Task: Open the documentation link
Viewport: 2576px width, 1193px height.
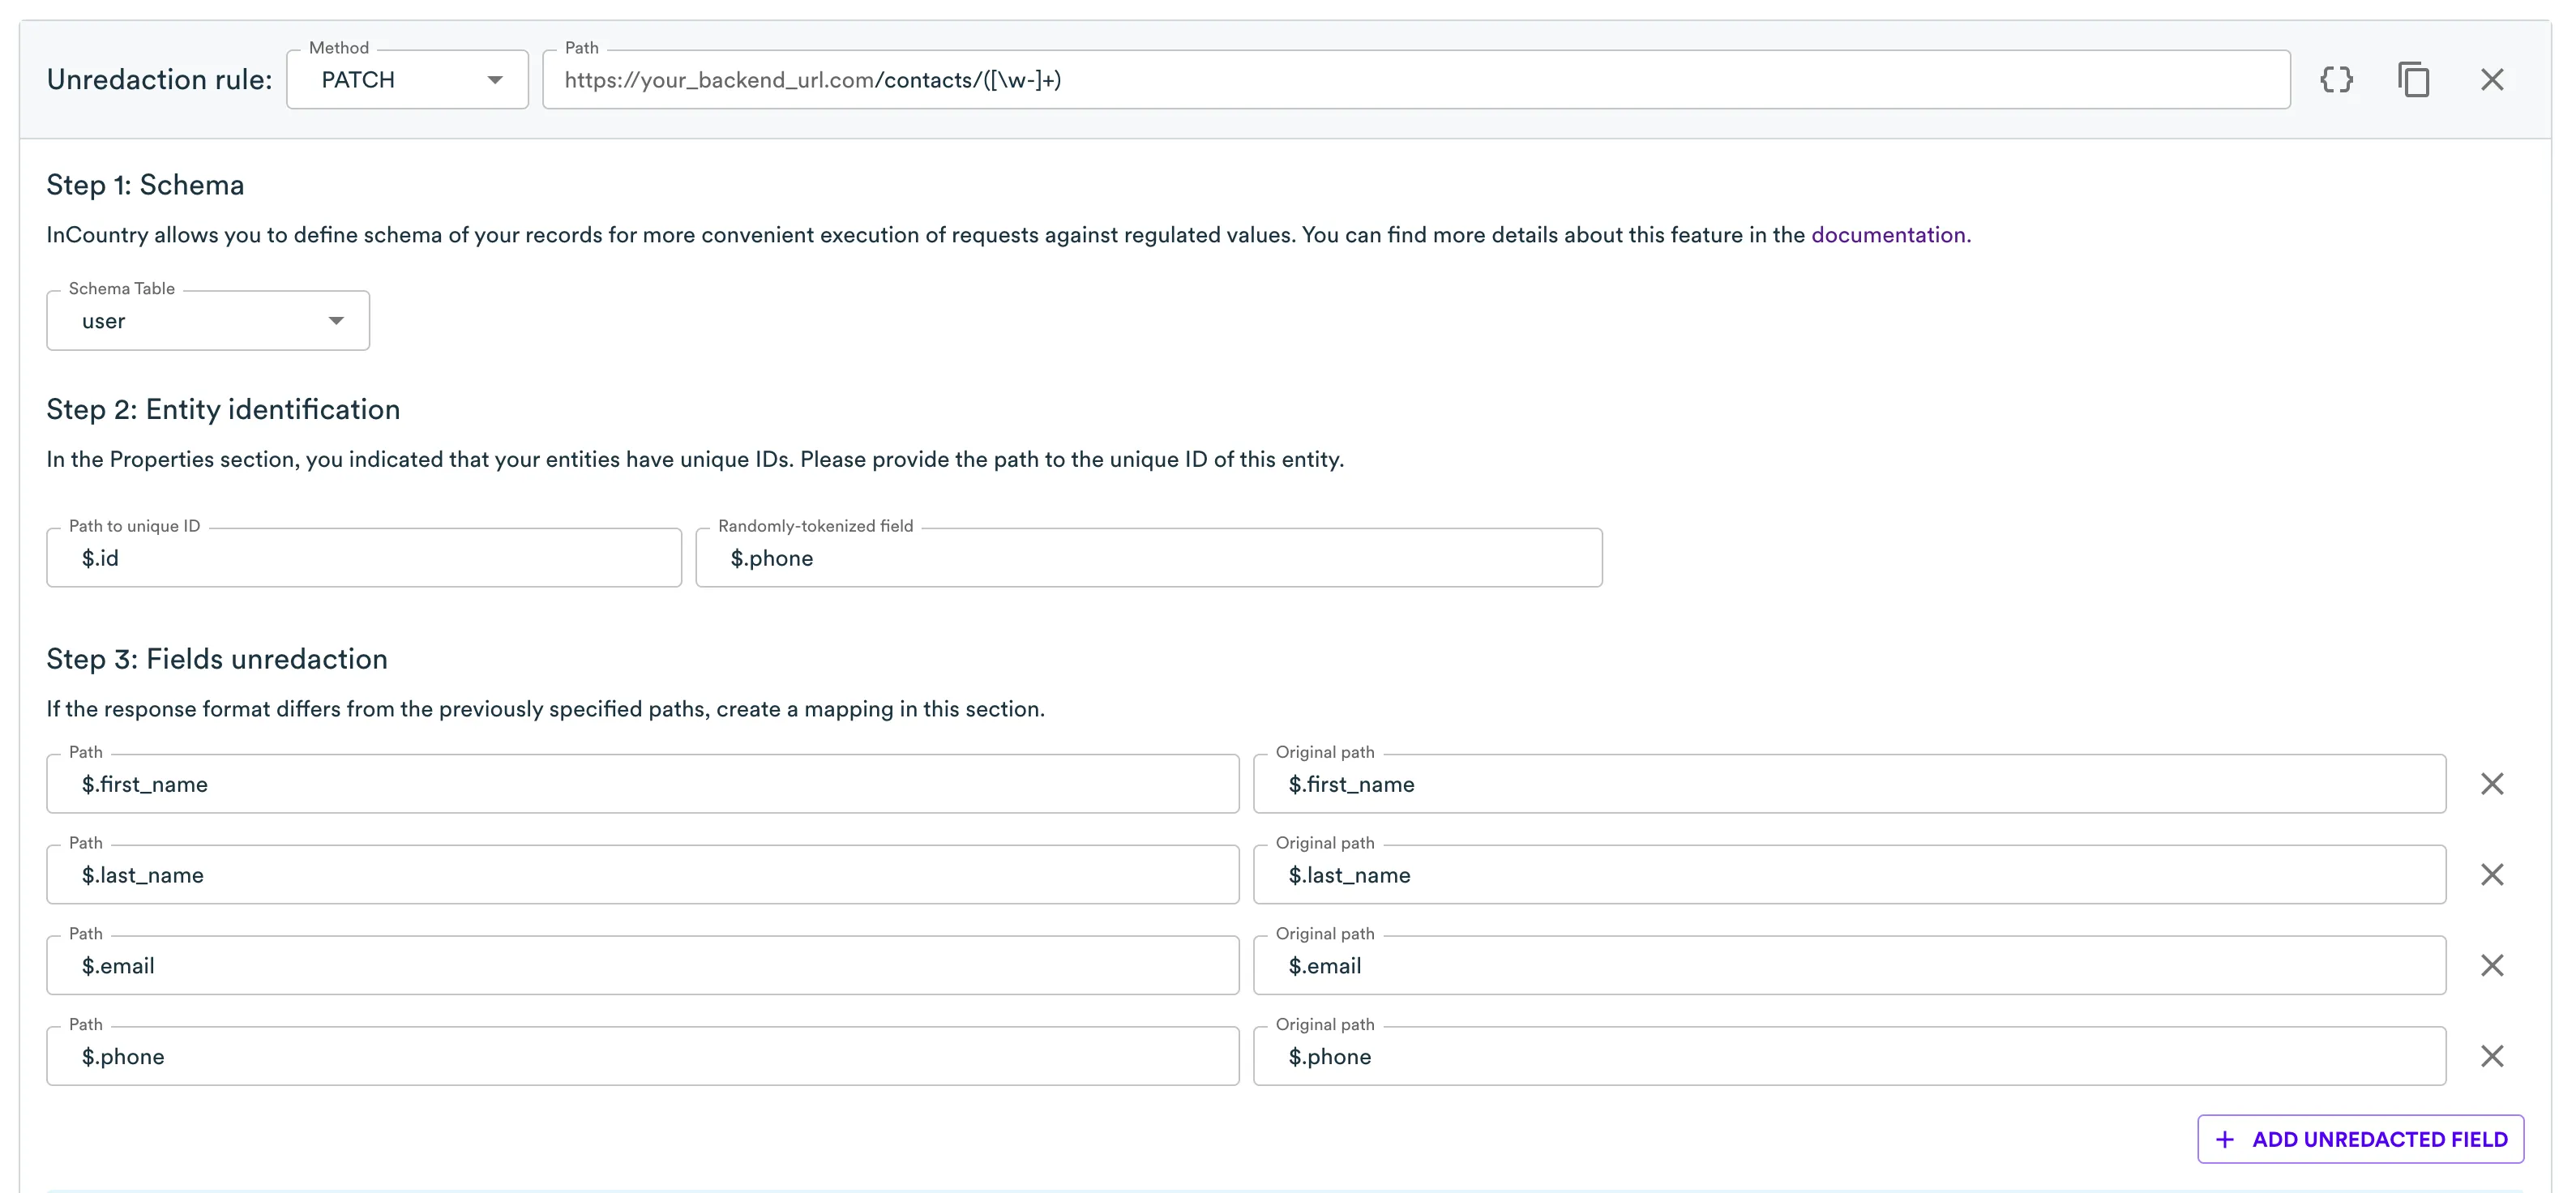Action: point(1890,235)
